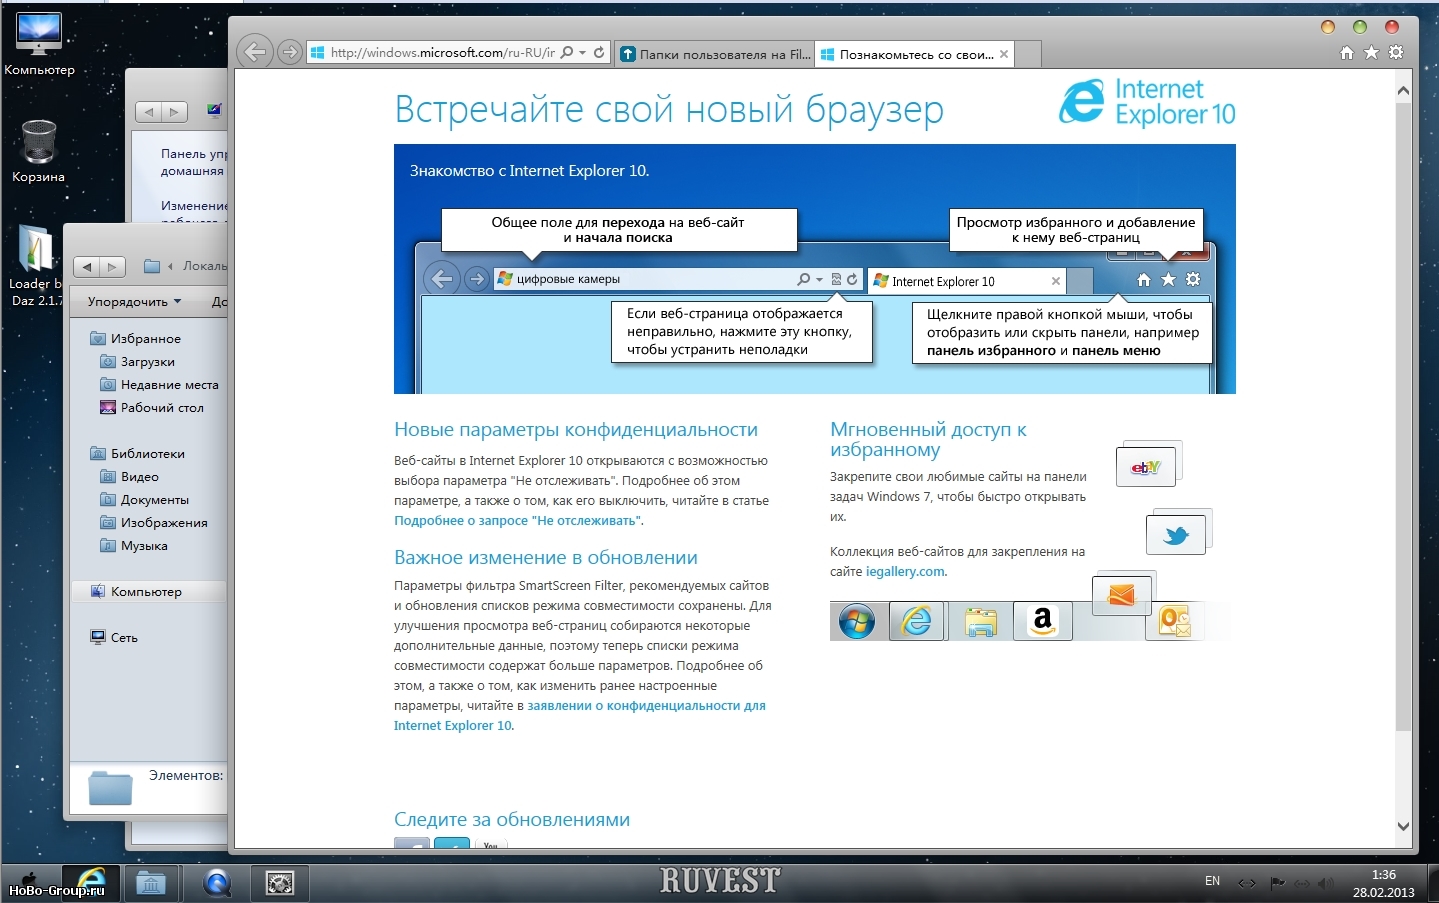Open the IE Home page icon

coord(1347,52)
